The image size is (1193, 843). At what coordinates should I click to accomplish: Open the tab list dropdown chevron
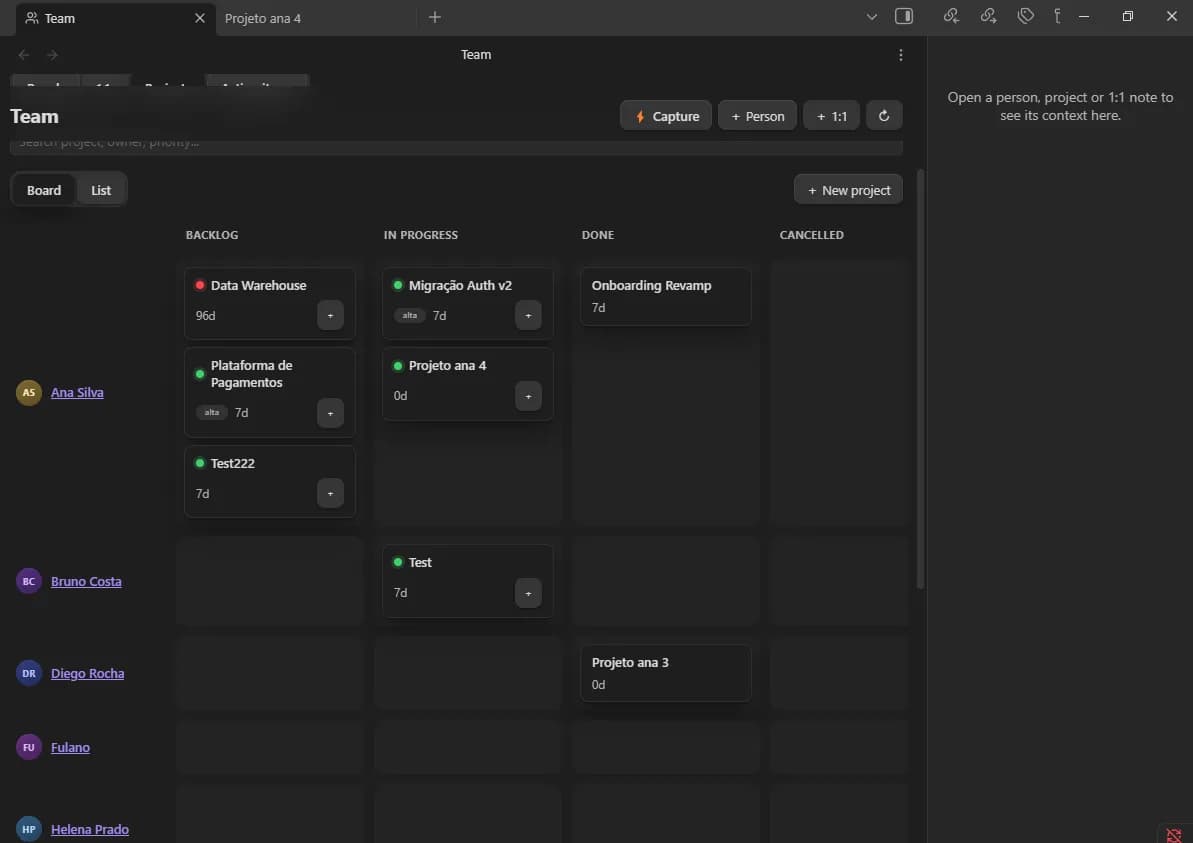click(872, 17)
